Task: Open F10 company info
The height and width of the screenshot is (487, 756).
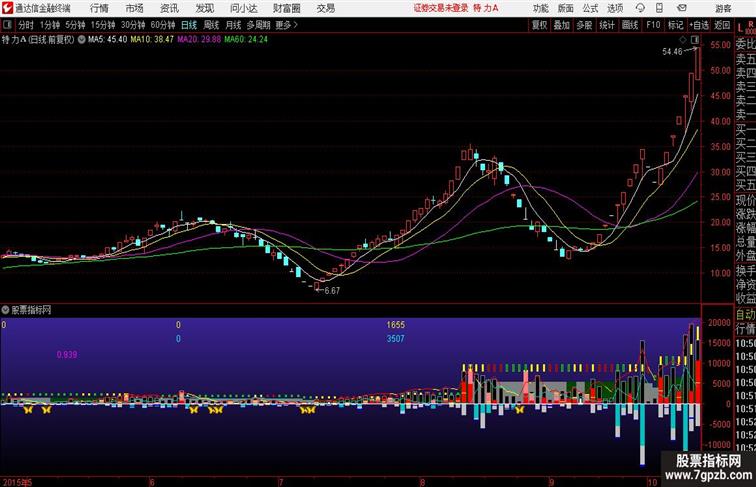Action: coord(653,25)
